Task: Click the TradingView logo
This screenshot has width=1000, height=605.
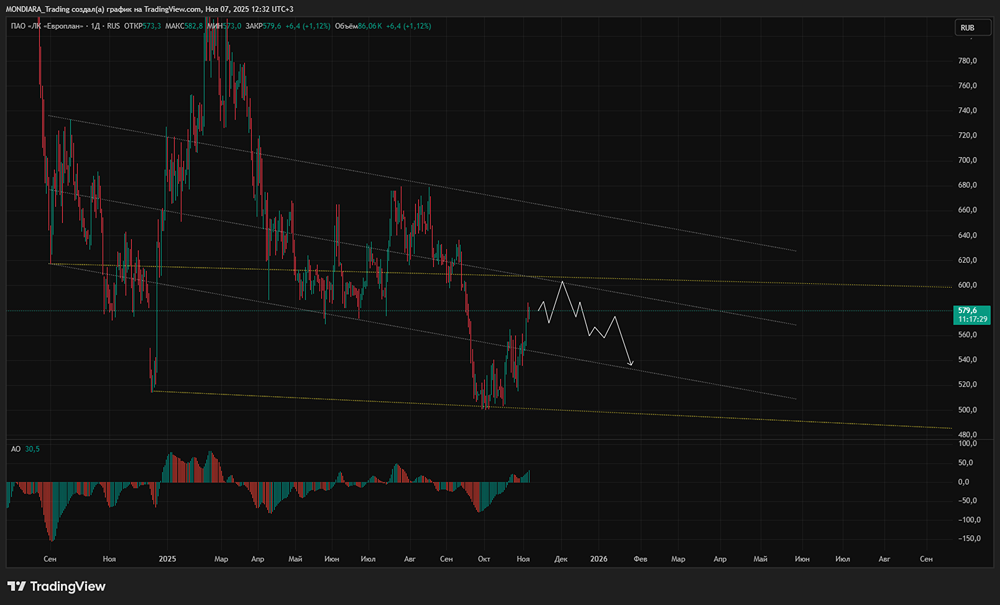Action: coord(56,586)
